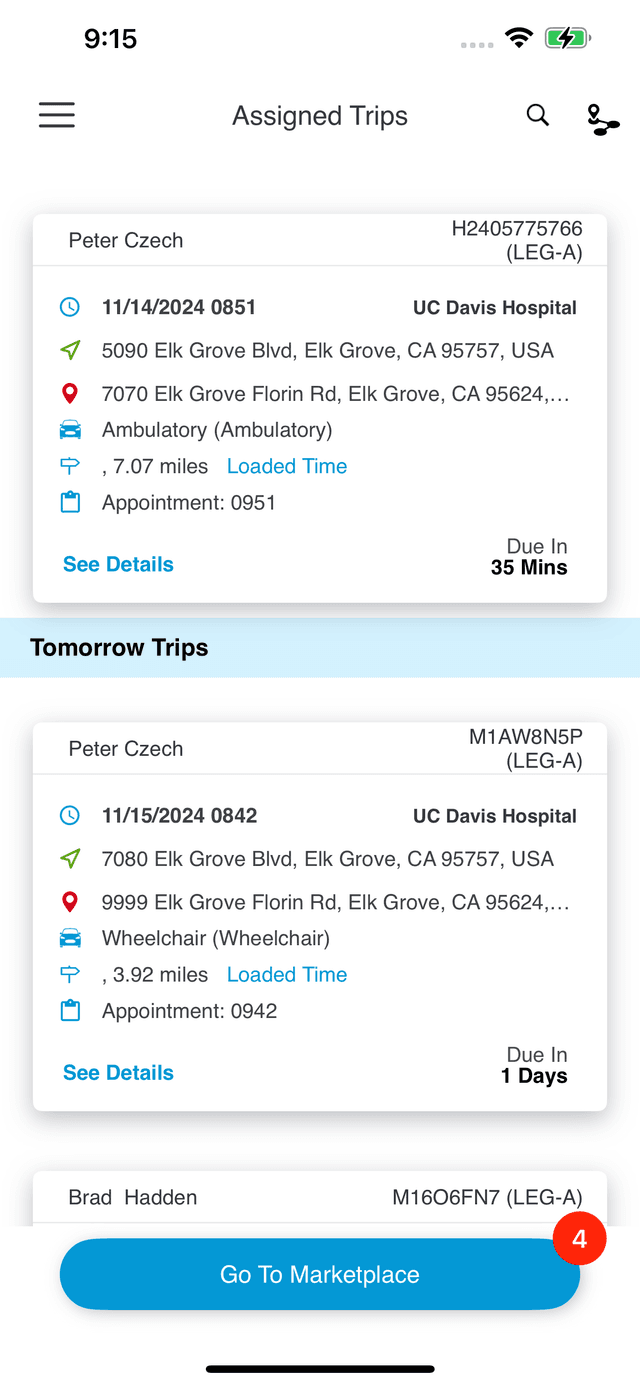Select the red drop-off pin on the first trip

[x=70, y=393]
